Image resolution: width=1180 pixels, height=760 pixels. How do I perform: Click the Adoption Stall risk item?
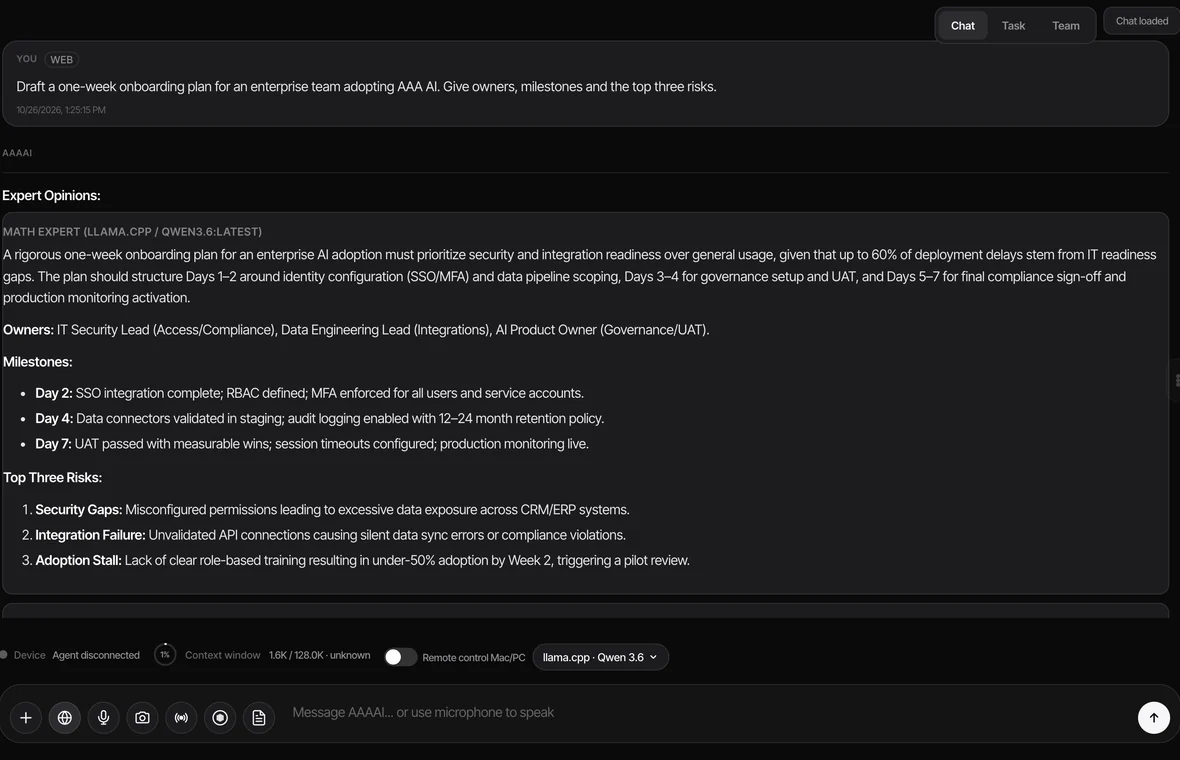363,561
